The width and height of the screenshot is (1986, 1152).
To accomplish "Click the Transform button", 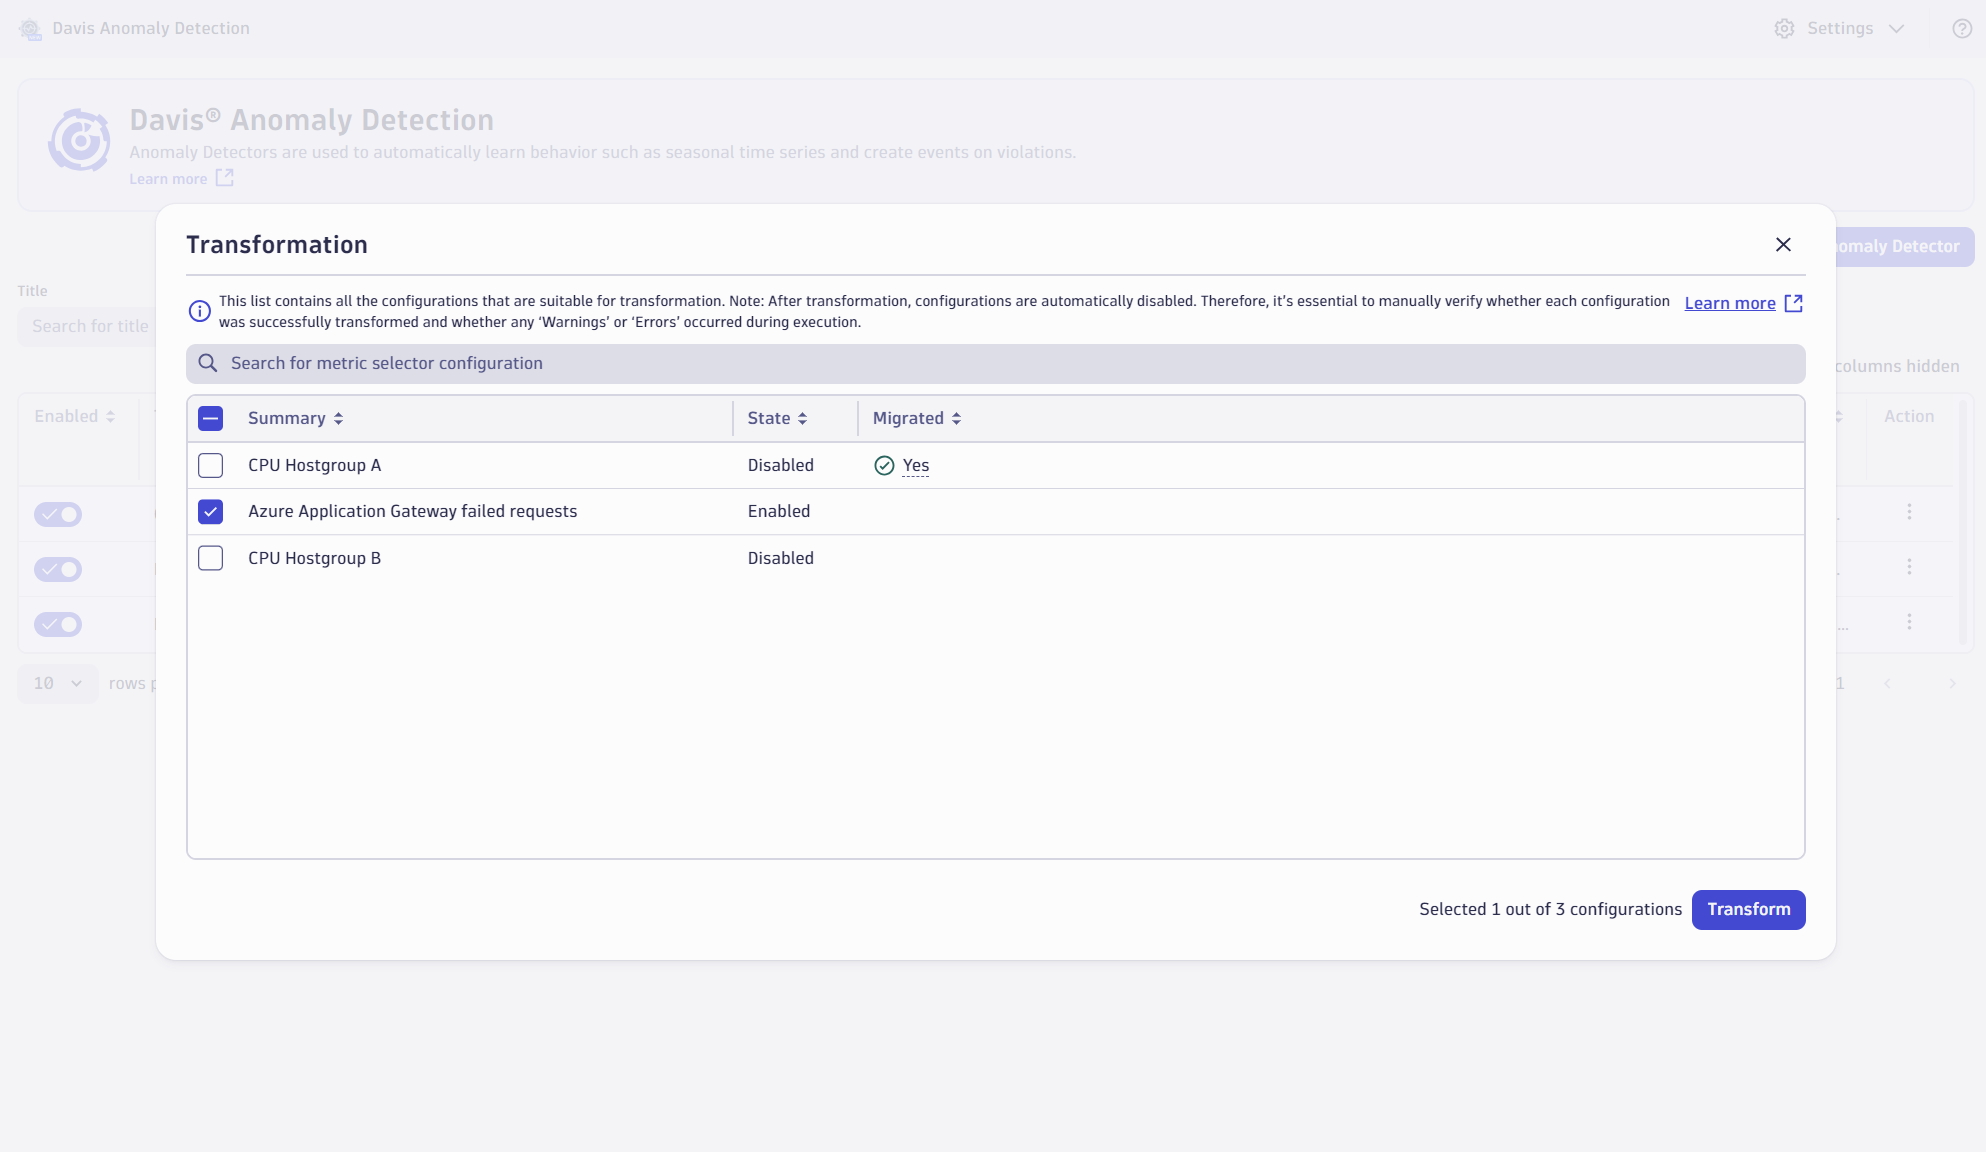I will pyautogui.click(x=1748, y=909).
